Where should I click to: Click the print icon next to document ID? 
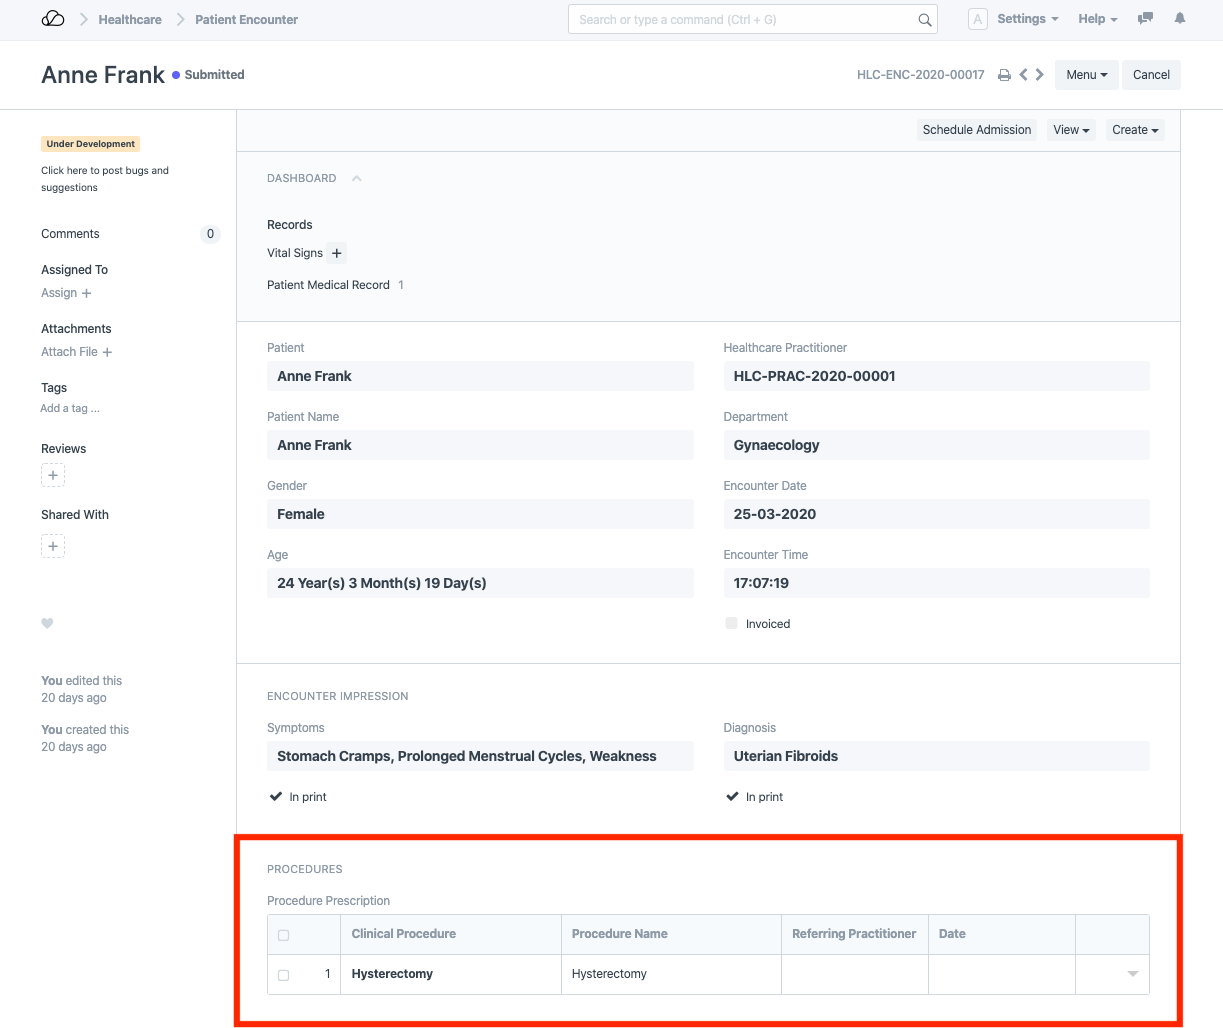(x=1004, y=75)
